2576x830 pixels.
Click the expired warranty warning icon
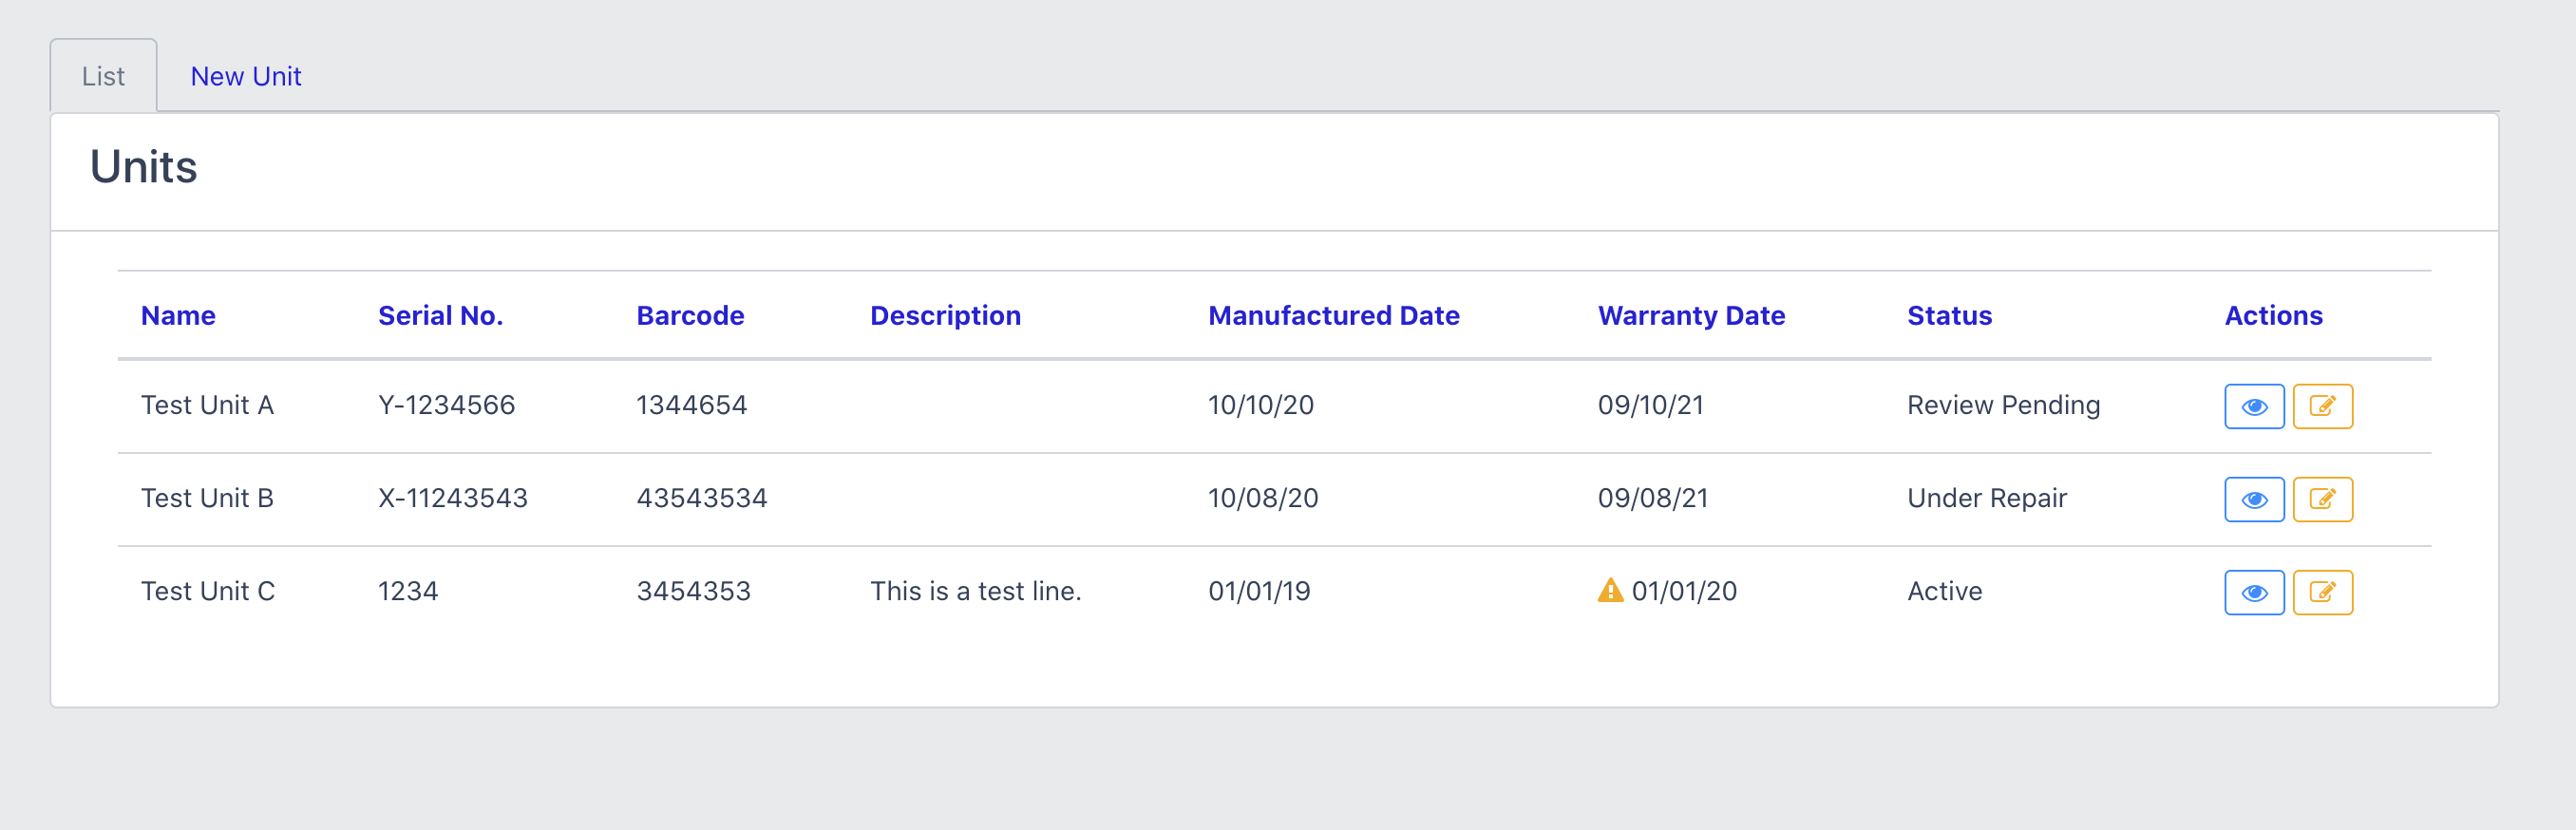[1609, 590]
